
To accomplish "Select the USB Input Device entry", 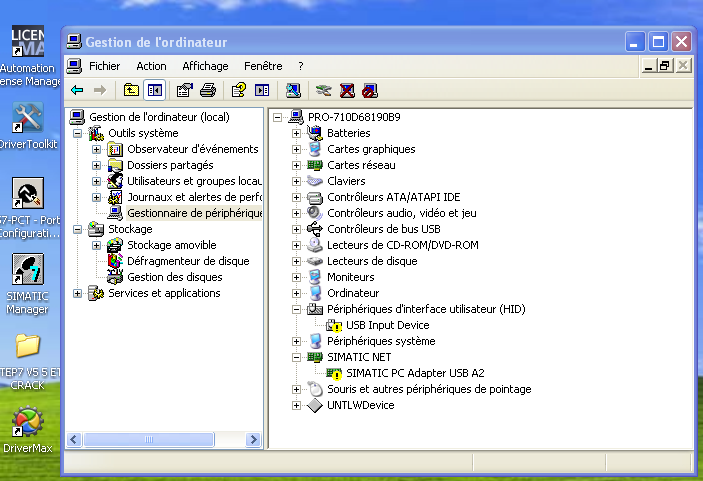I will click(387, 325).
